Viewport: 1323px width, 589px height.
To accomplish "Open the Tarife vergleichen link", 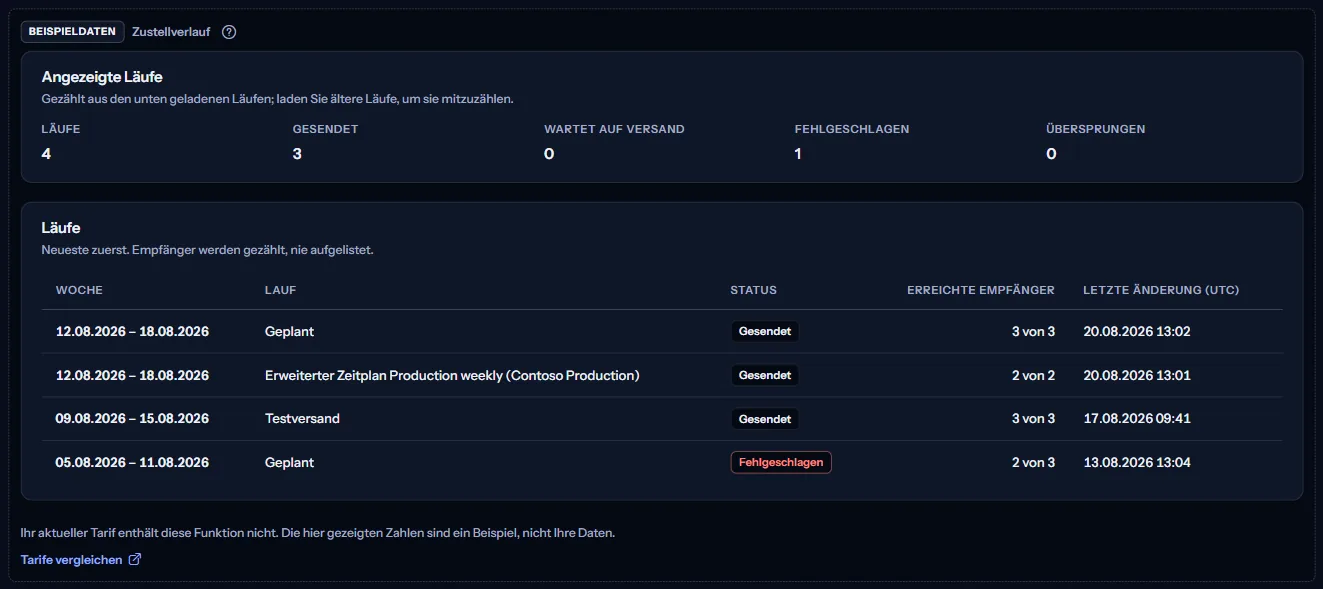I will 72,560.
